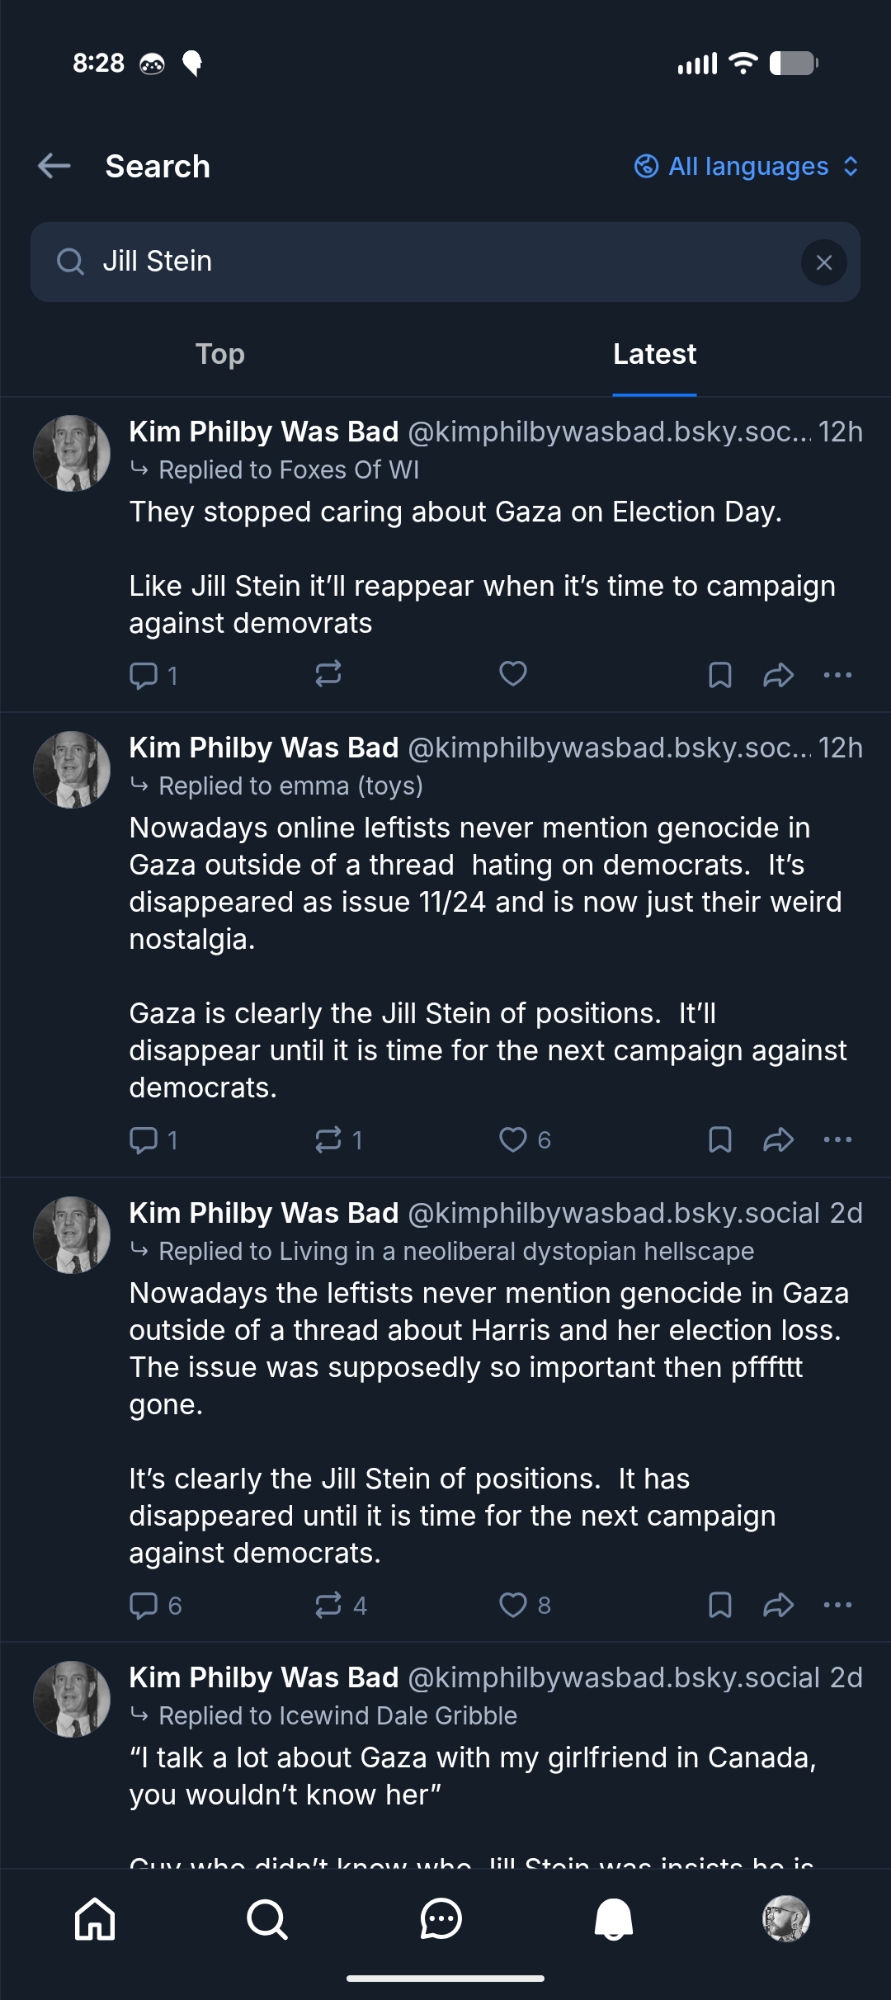
Task: Repost the reply to Foxes Of WI
Action: pyautogui.click(x=328, y=675)
